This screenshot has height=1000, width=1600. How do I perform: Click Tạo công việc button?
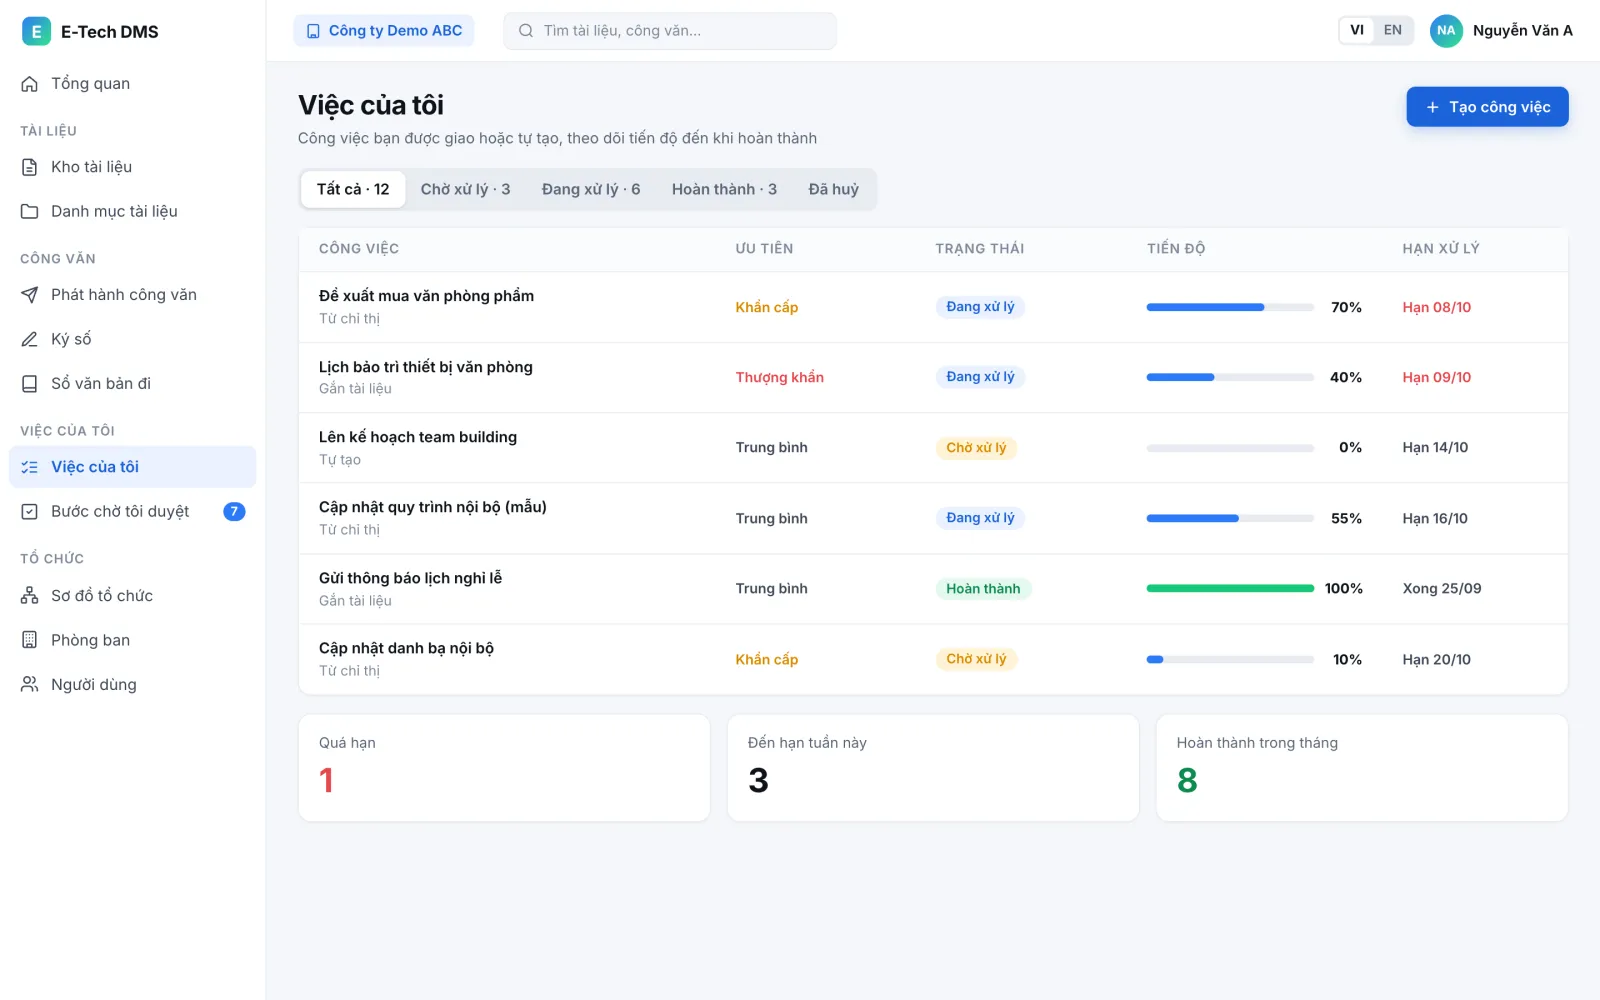[x=1487, y=107]
